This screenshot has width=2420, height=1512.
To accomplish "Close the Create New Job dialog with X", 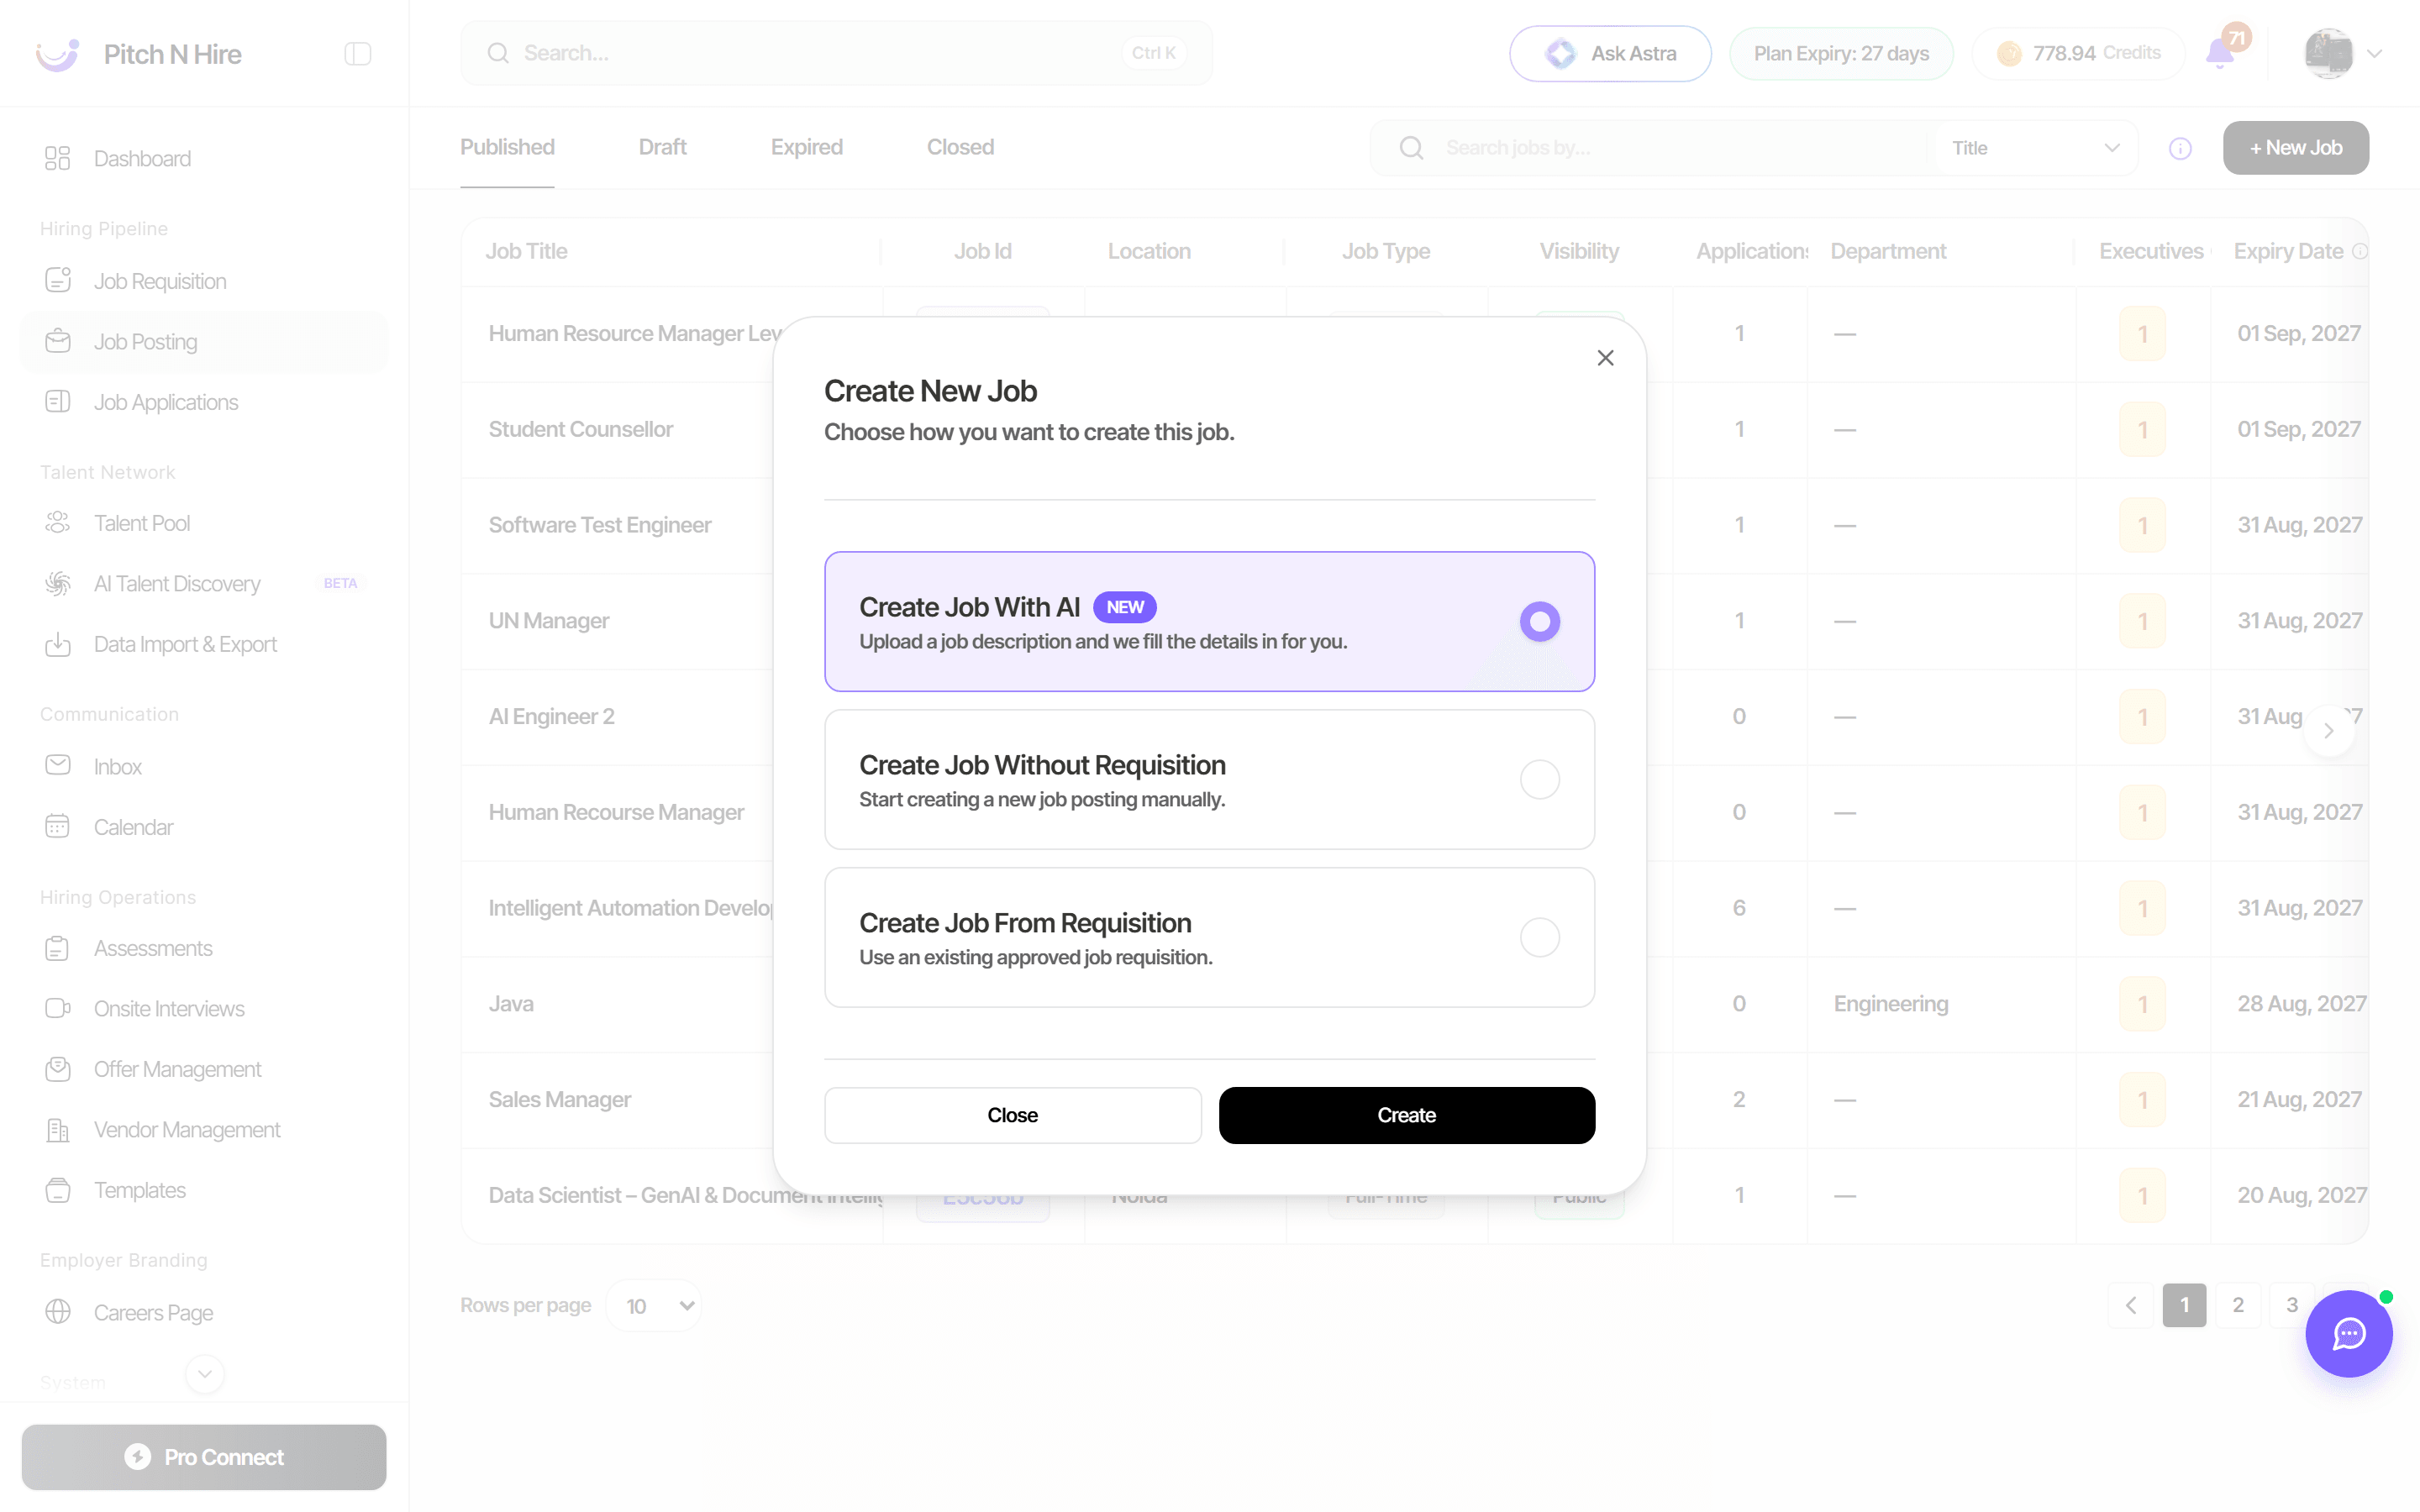I will [x=1605, y=358].
